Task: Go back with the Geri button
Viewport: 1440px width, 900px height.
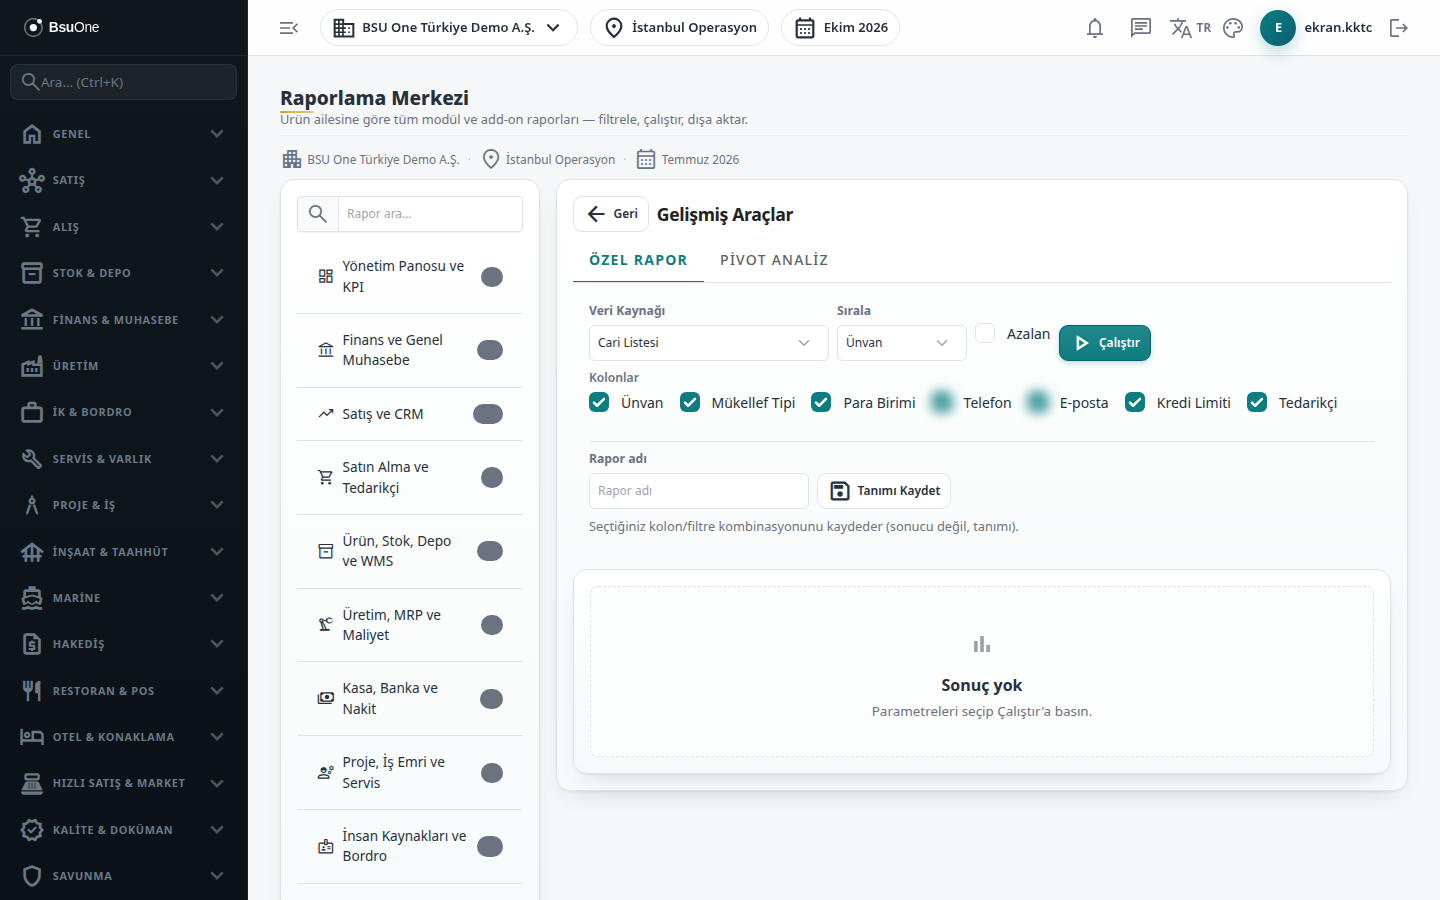Action: pyautogui.click(x=611, y=214)
